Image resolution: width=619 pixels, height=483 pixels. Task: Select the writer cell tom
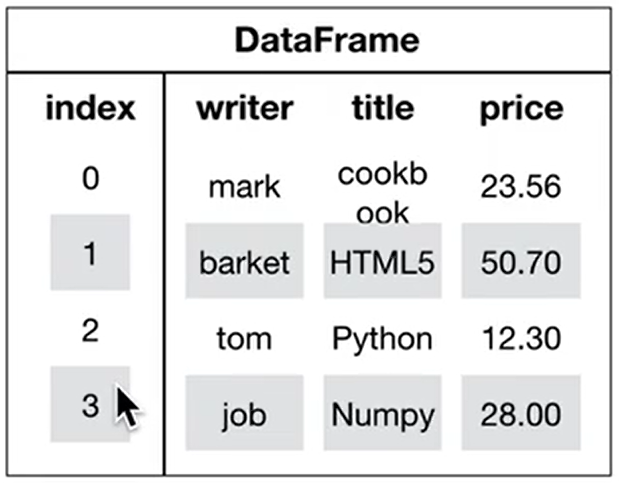244,338
